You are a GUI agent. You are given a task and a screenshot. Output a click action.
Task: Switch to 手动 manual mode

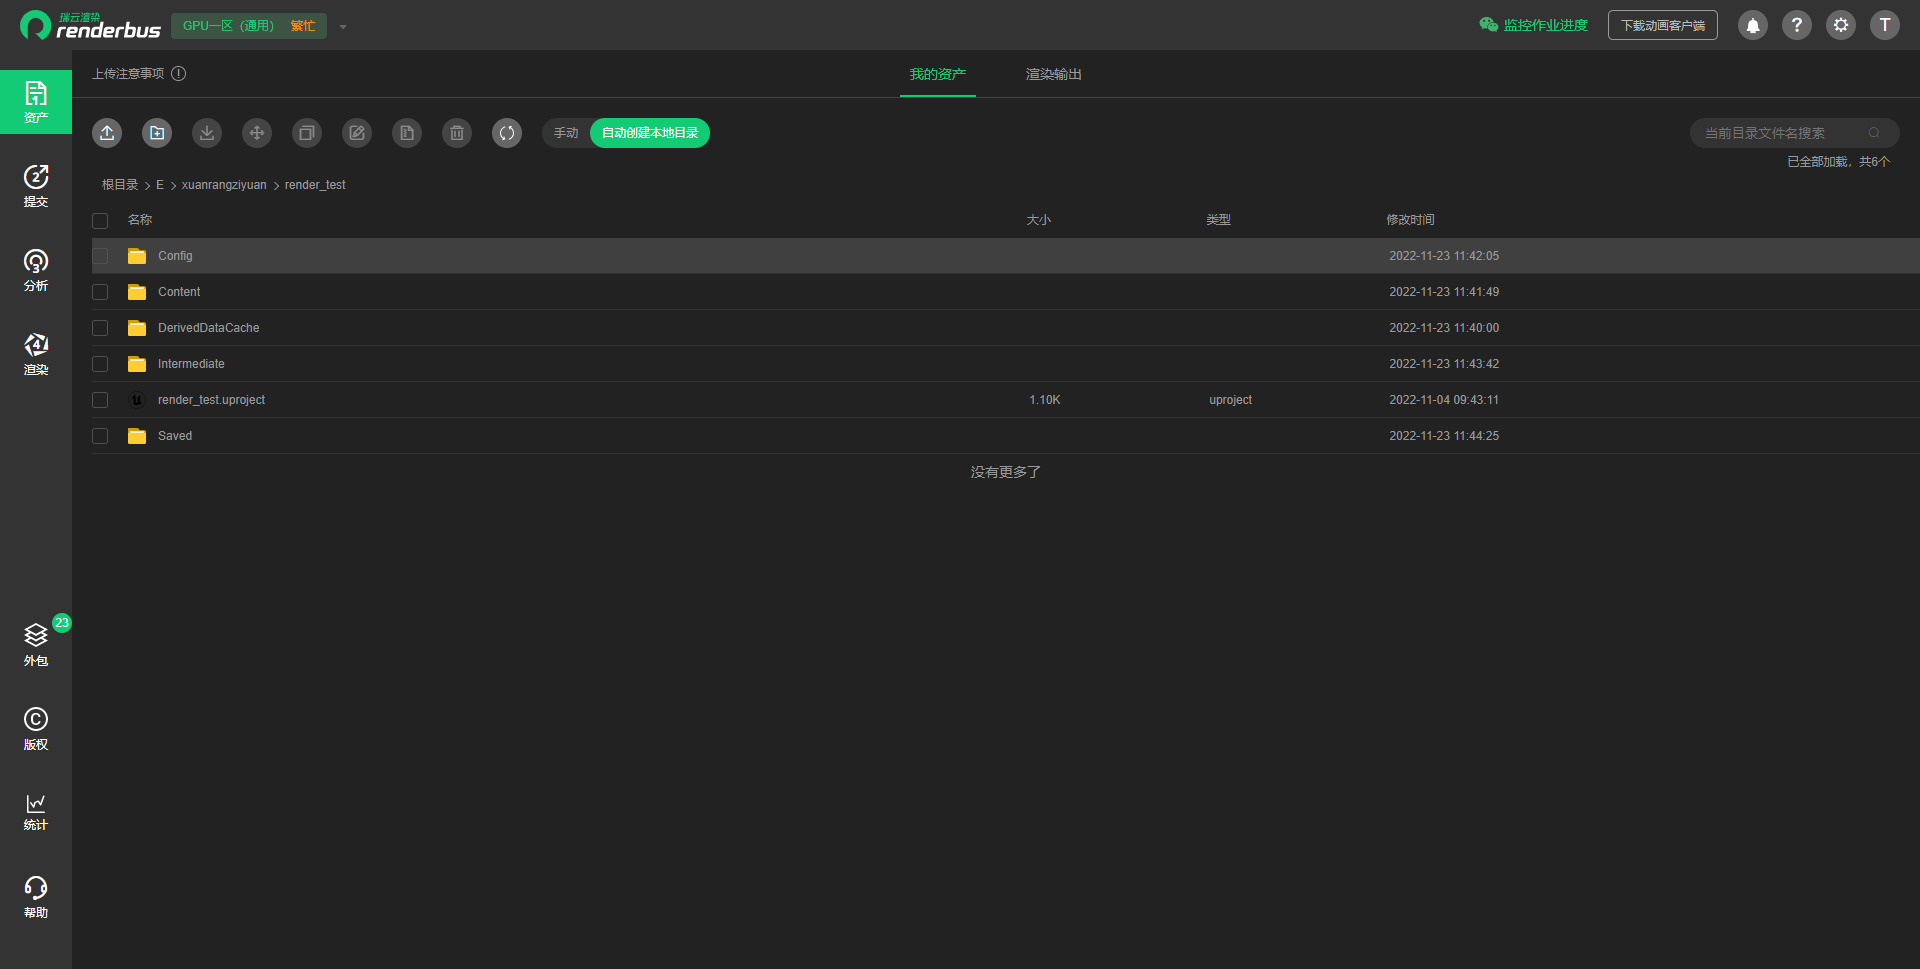click(x=566, y=133)
